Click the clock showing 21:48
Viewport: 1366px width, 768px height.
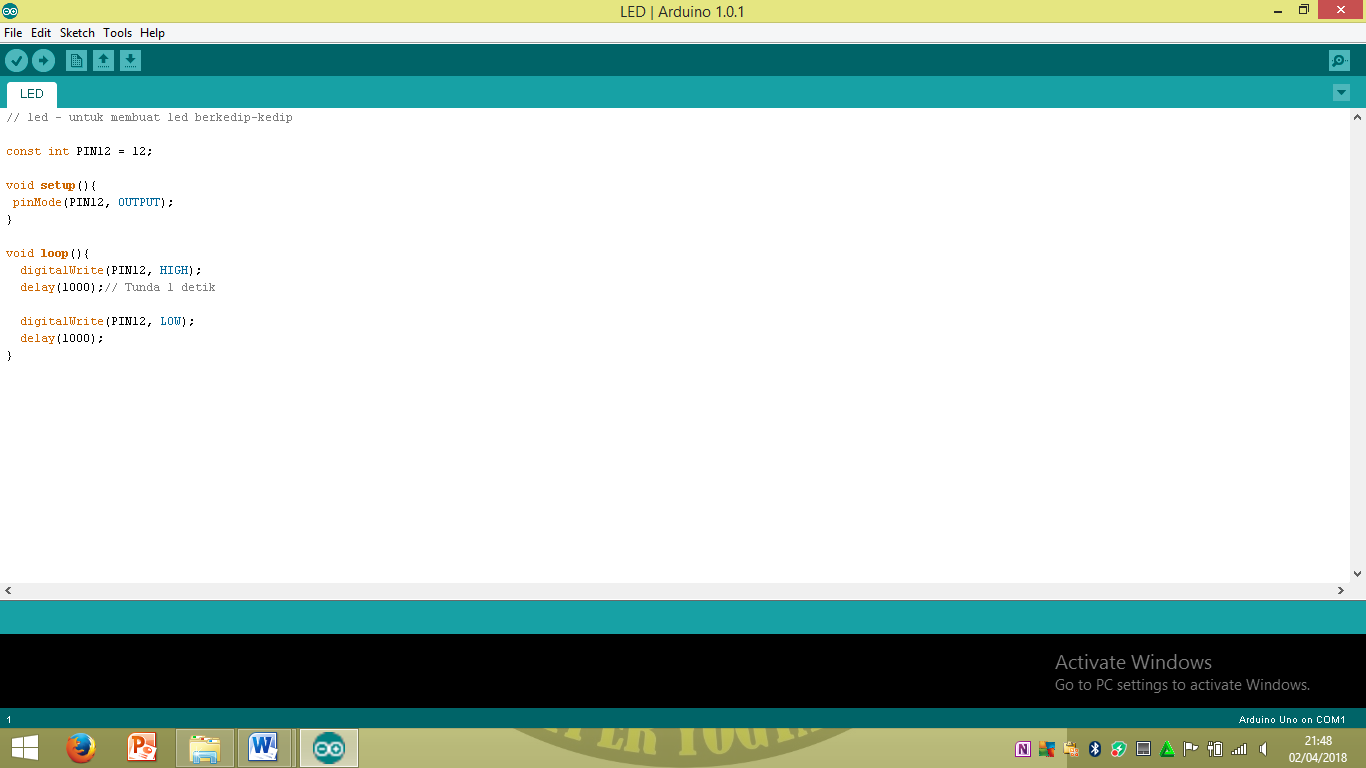tap(1318, 741)
